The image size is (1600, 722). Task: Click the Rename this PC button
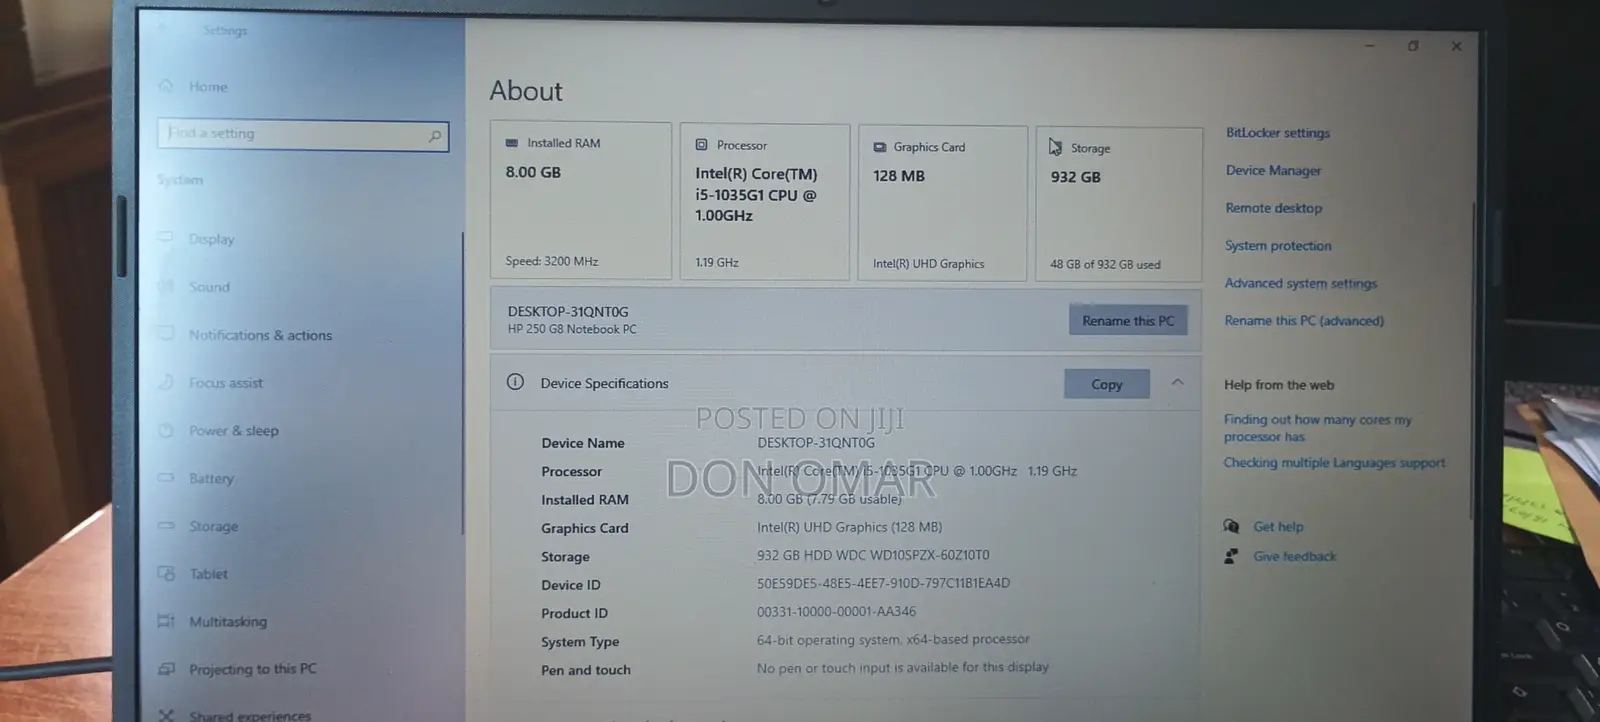click(1128, 321)
